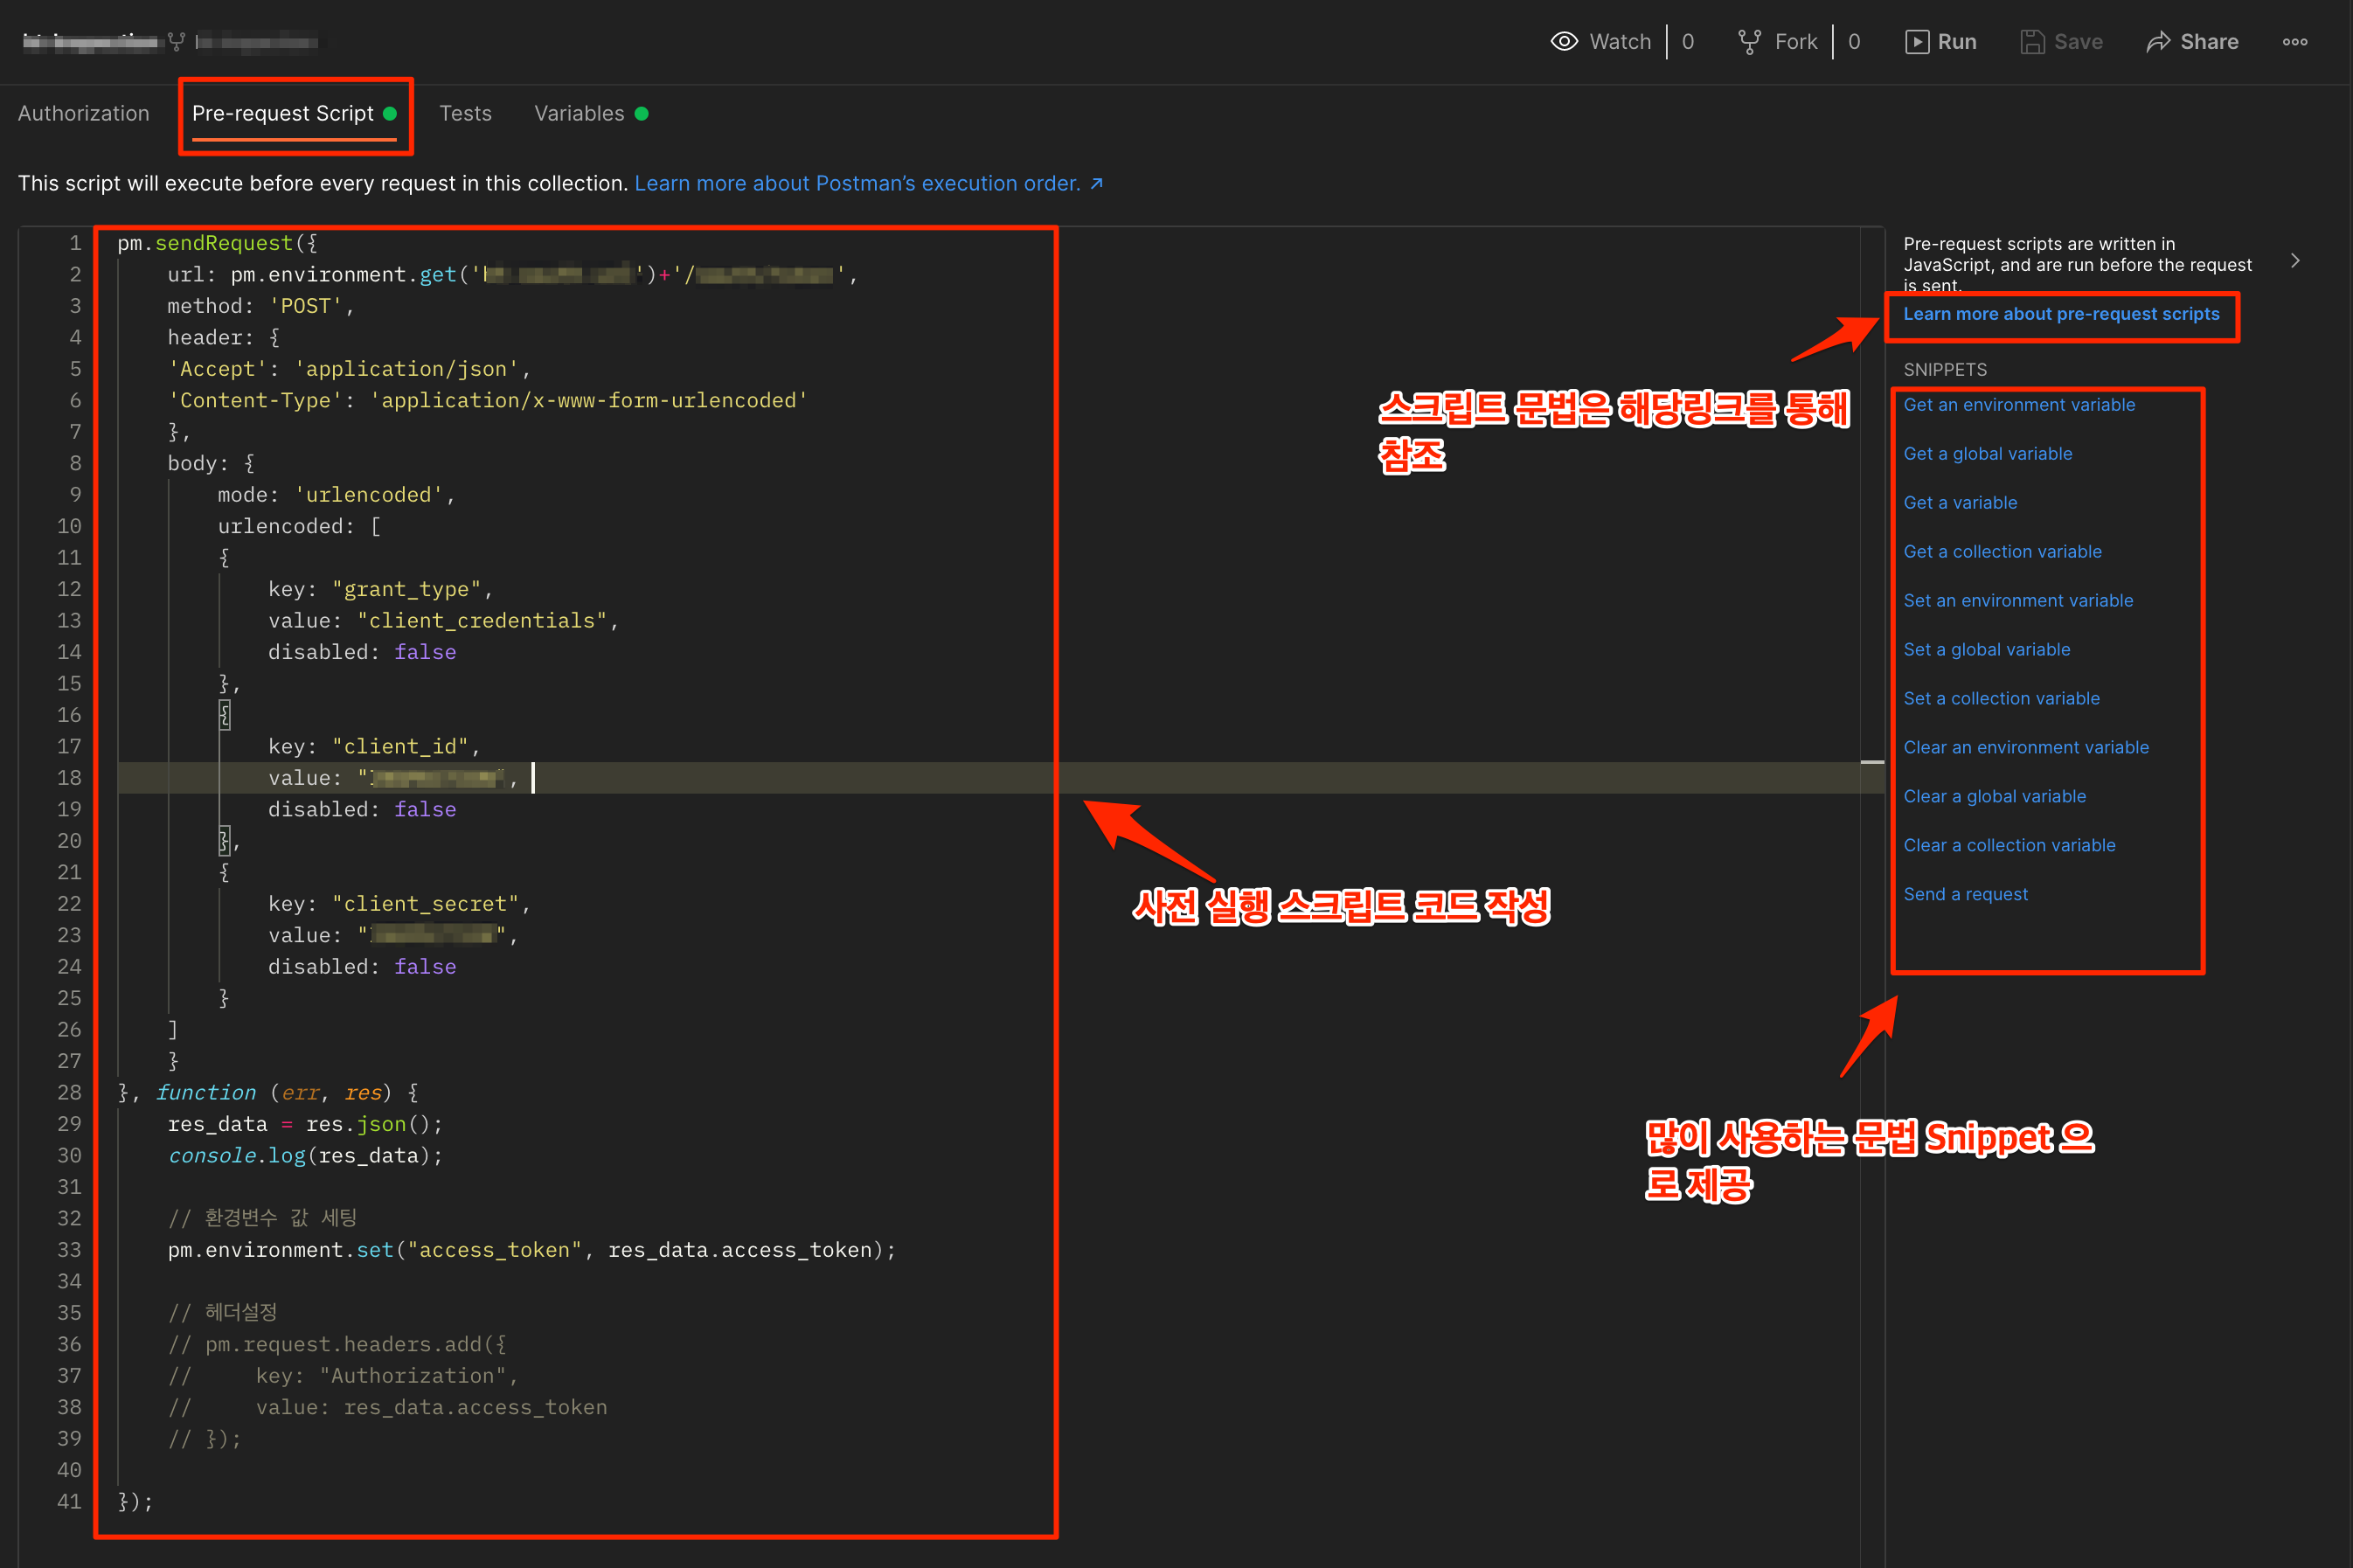Image resolution: width=2353 pixels, height=1568 pixels.
Task: Click the Share arrow icon
Action: tap(2158, 41)
